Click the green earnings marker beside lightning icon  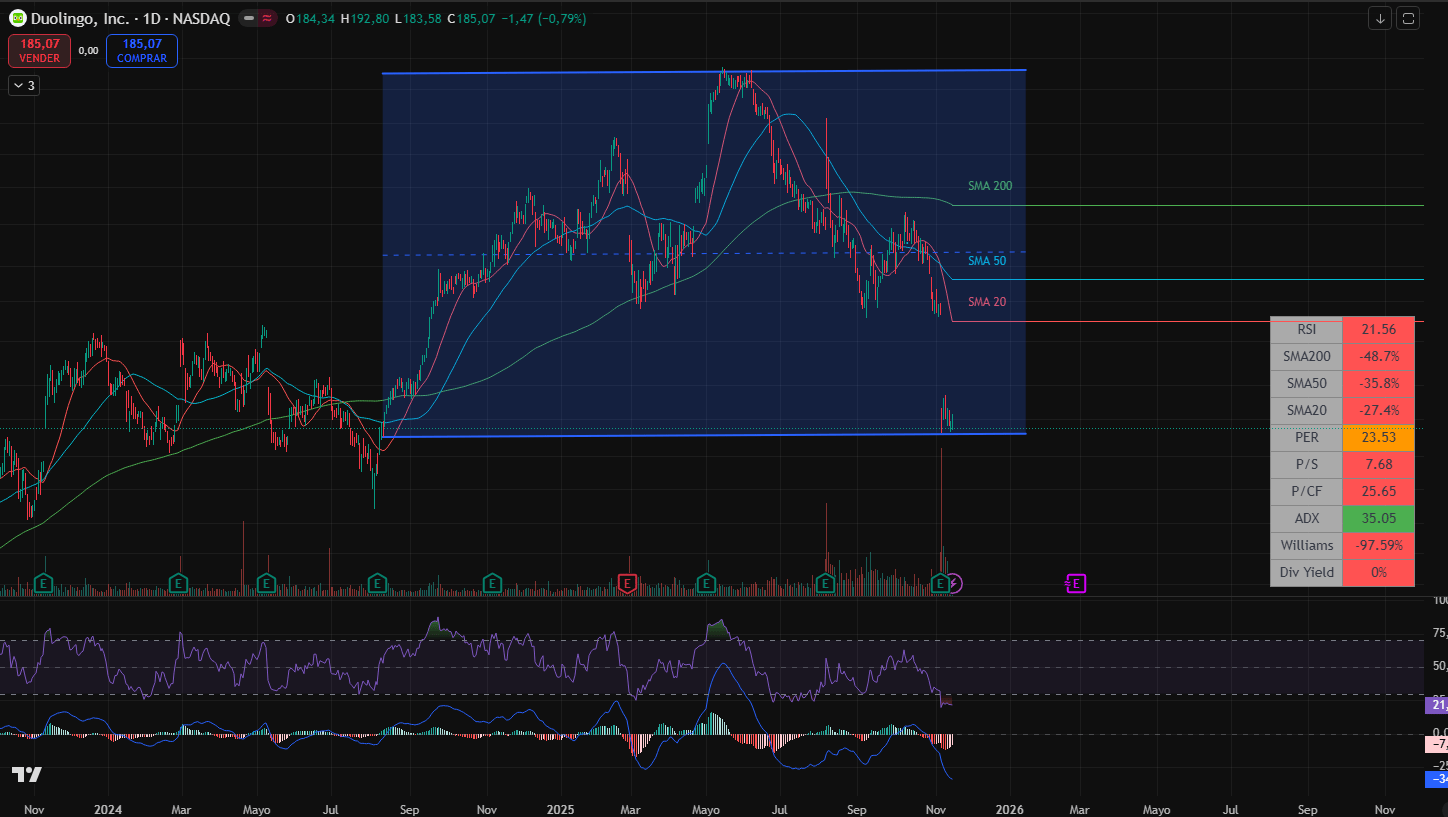tap(940, 583)
